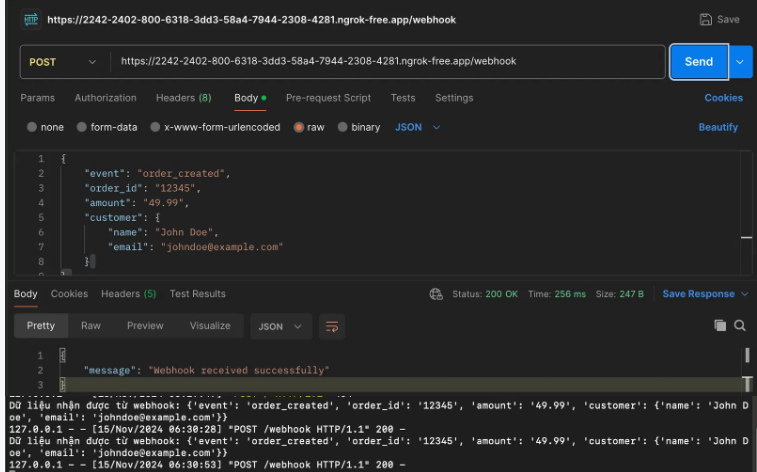Open the request Settings tab
The height and width of the screenshot is (472, 757).
454,98
